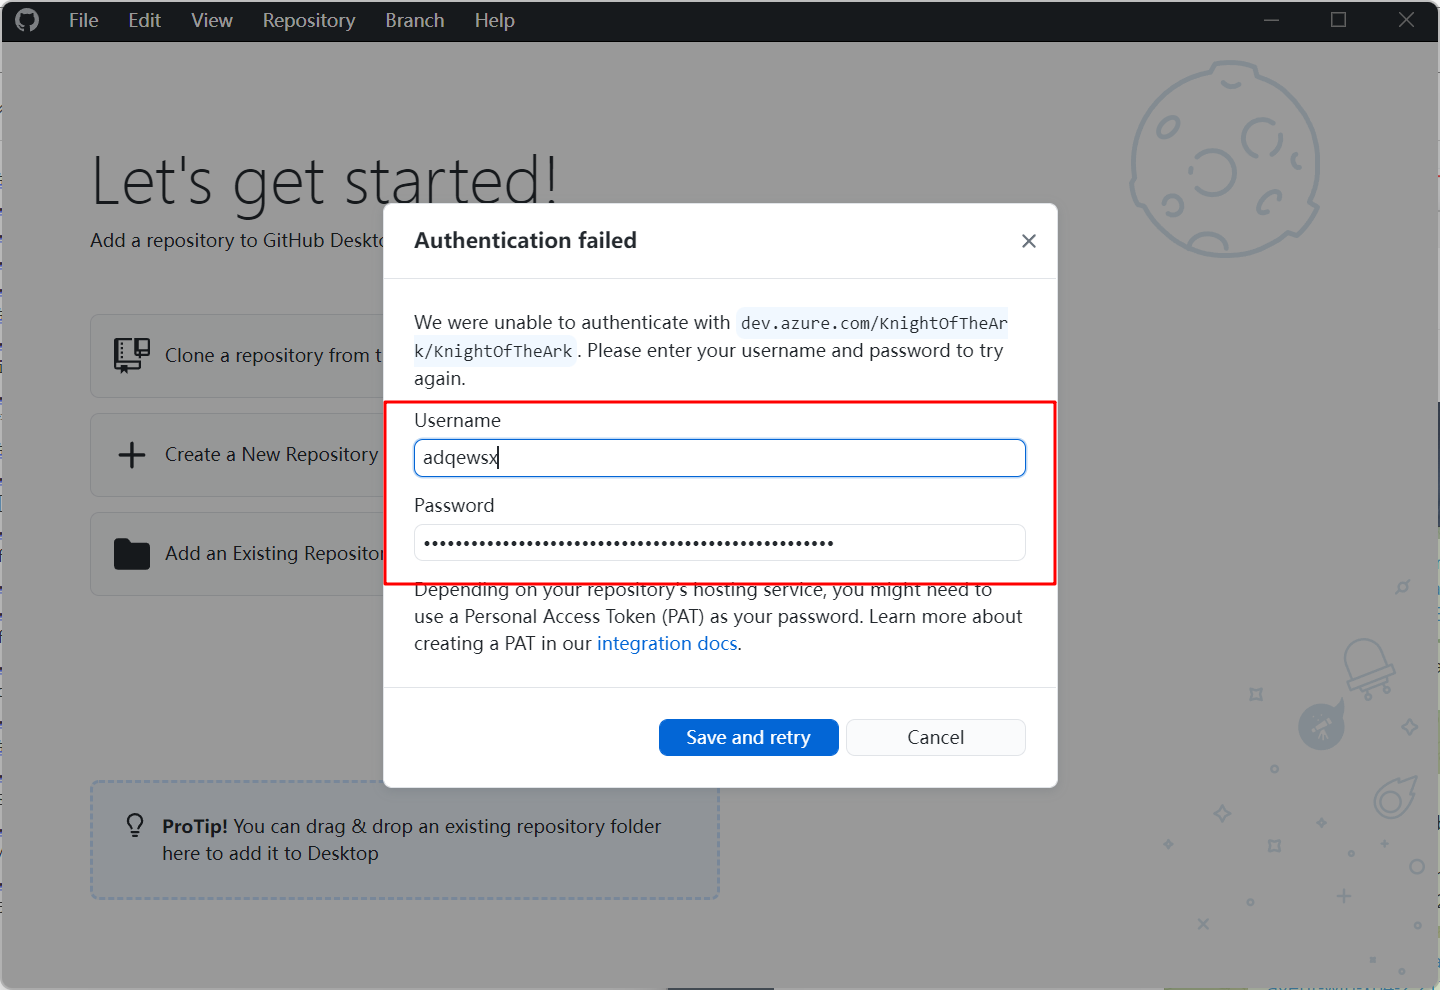Expand the Repository menu
Viewport: 1440px width, 990px height.
pos(309,20)
